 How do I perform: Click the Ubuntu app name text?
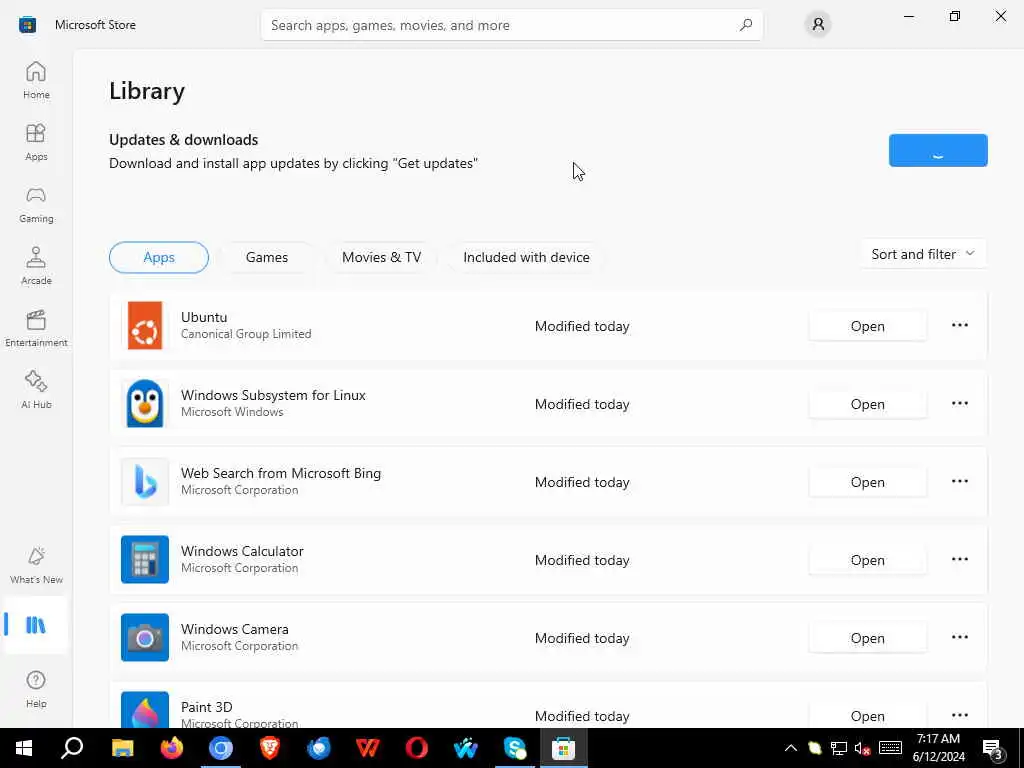coord(204,317)
